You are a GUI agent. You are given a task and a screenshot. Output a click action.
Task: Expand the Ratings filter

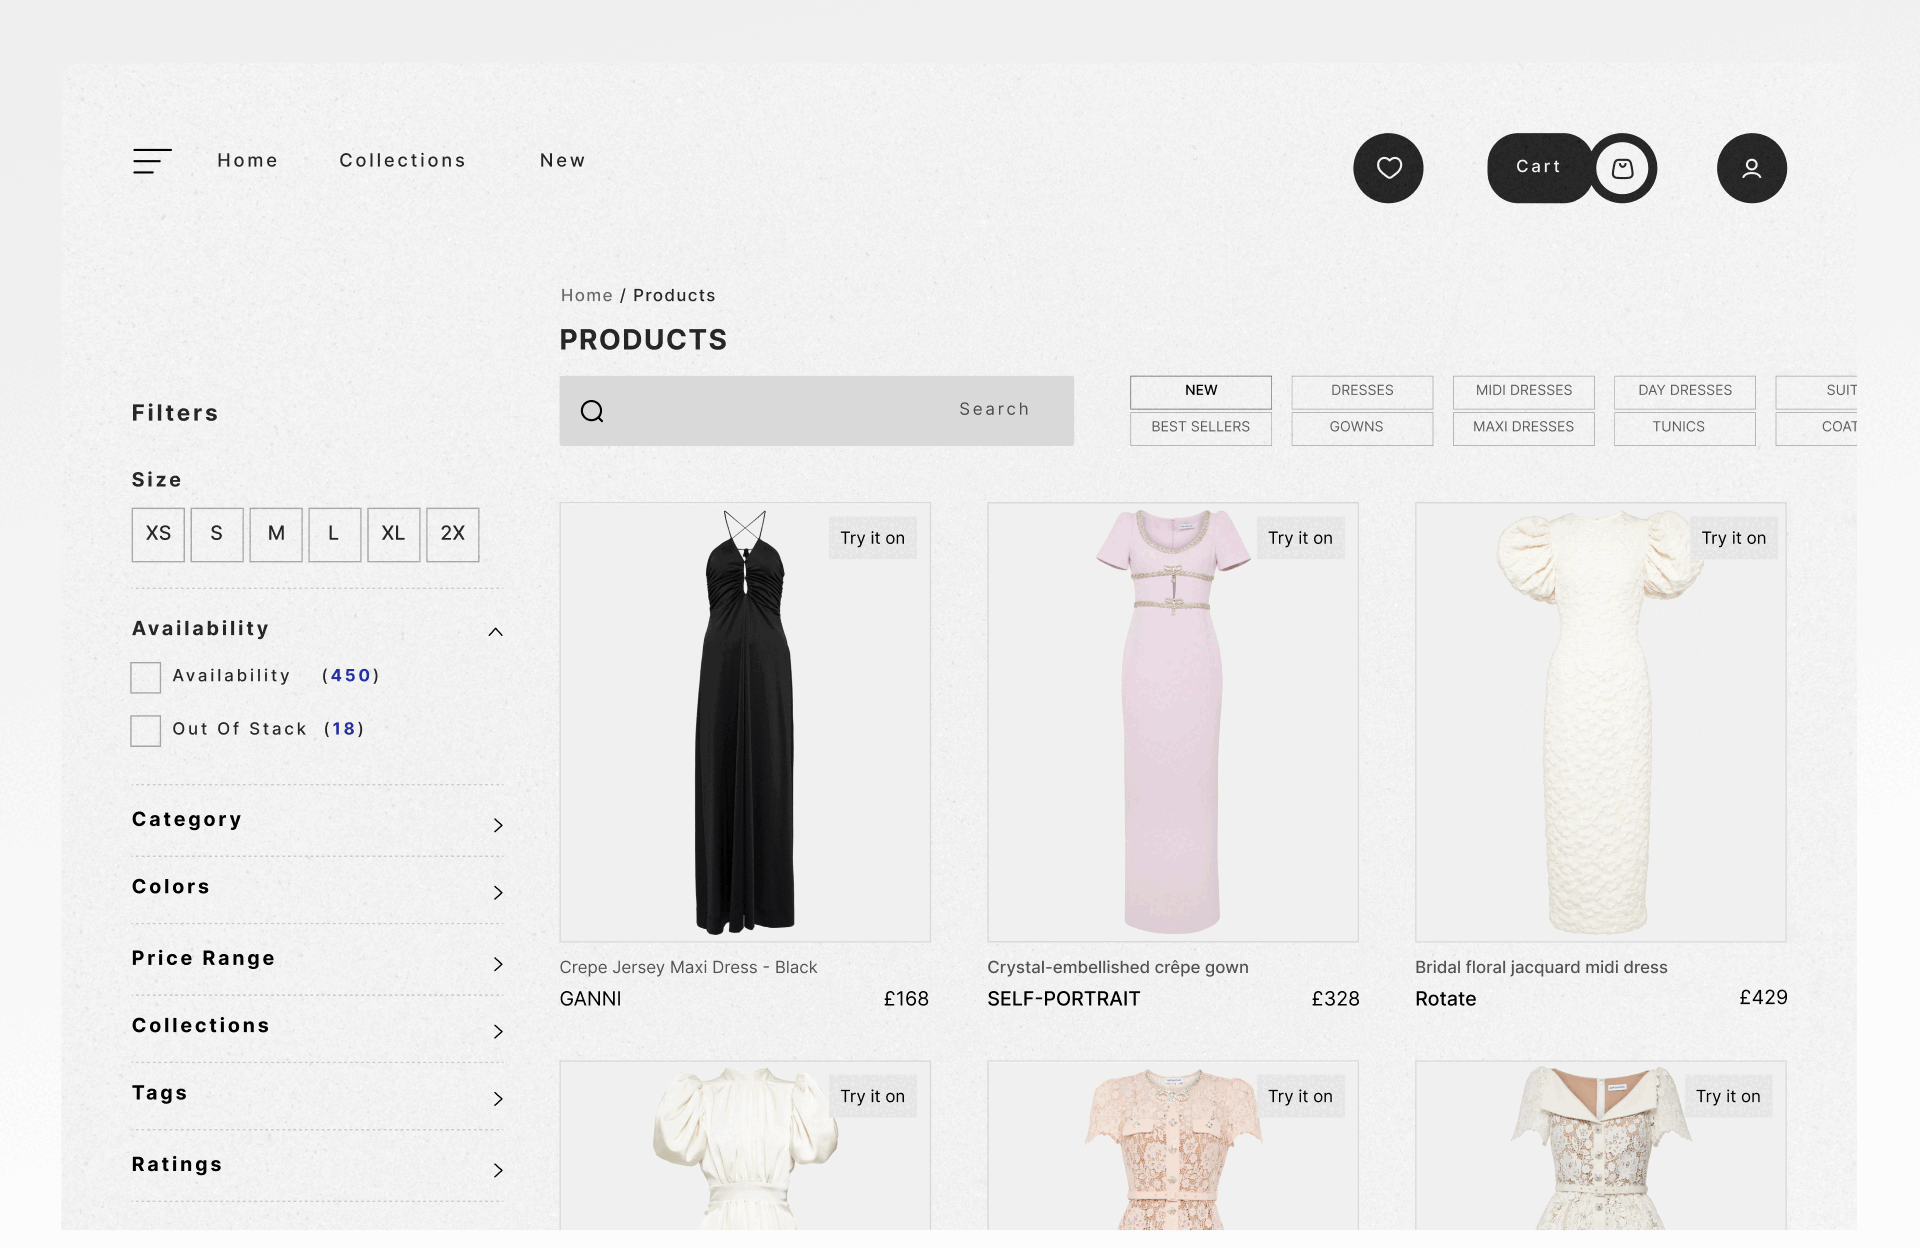point(497,1170)
